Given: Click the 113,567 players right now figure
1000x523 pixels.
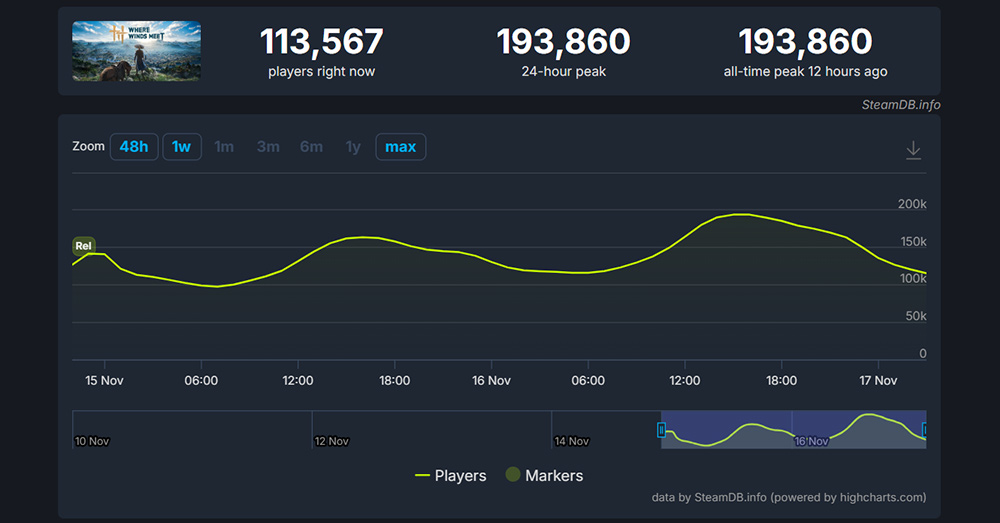Looking at the screenshot, I should coord(321,42).
